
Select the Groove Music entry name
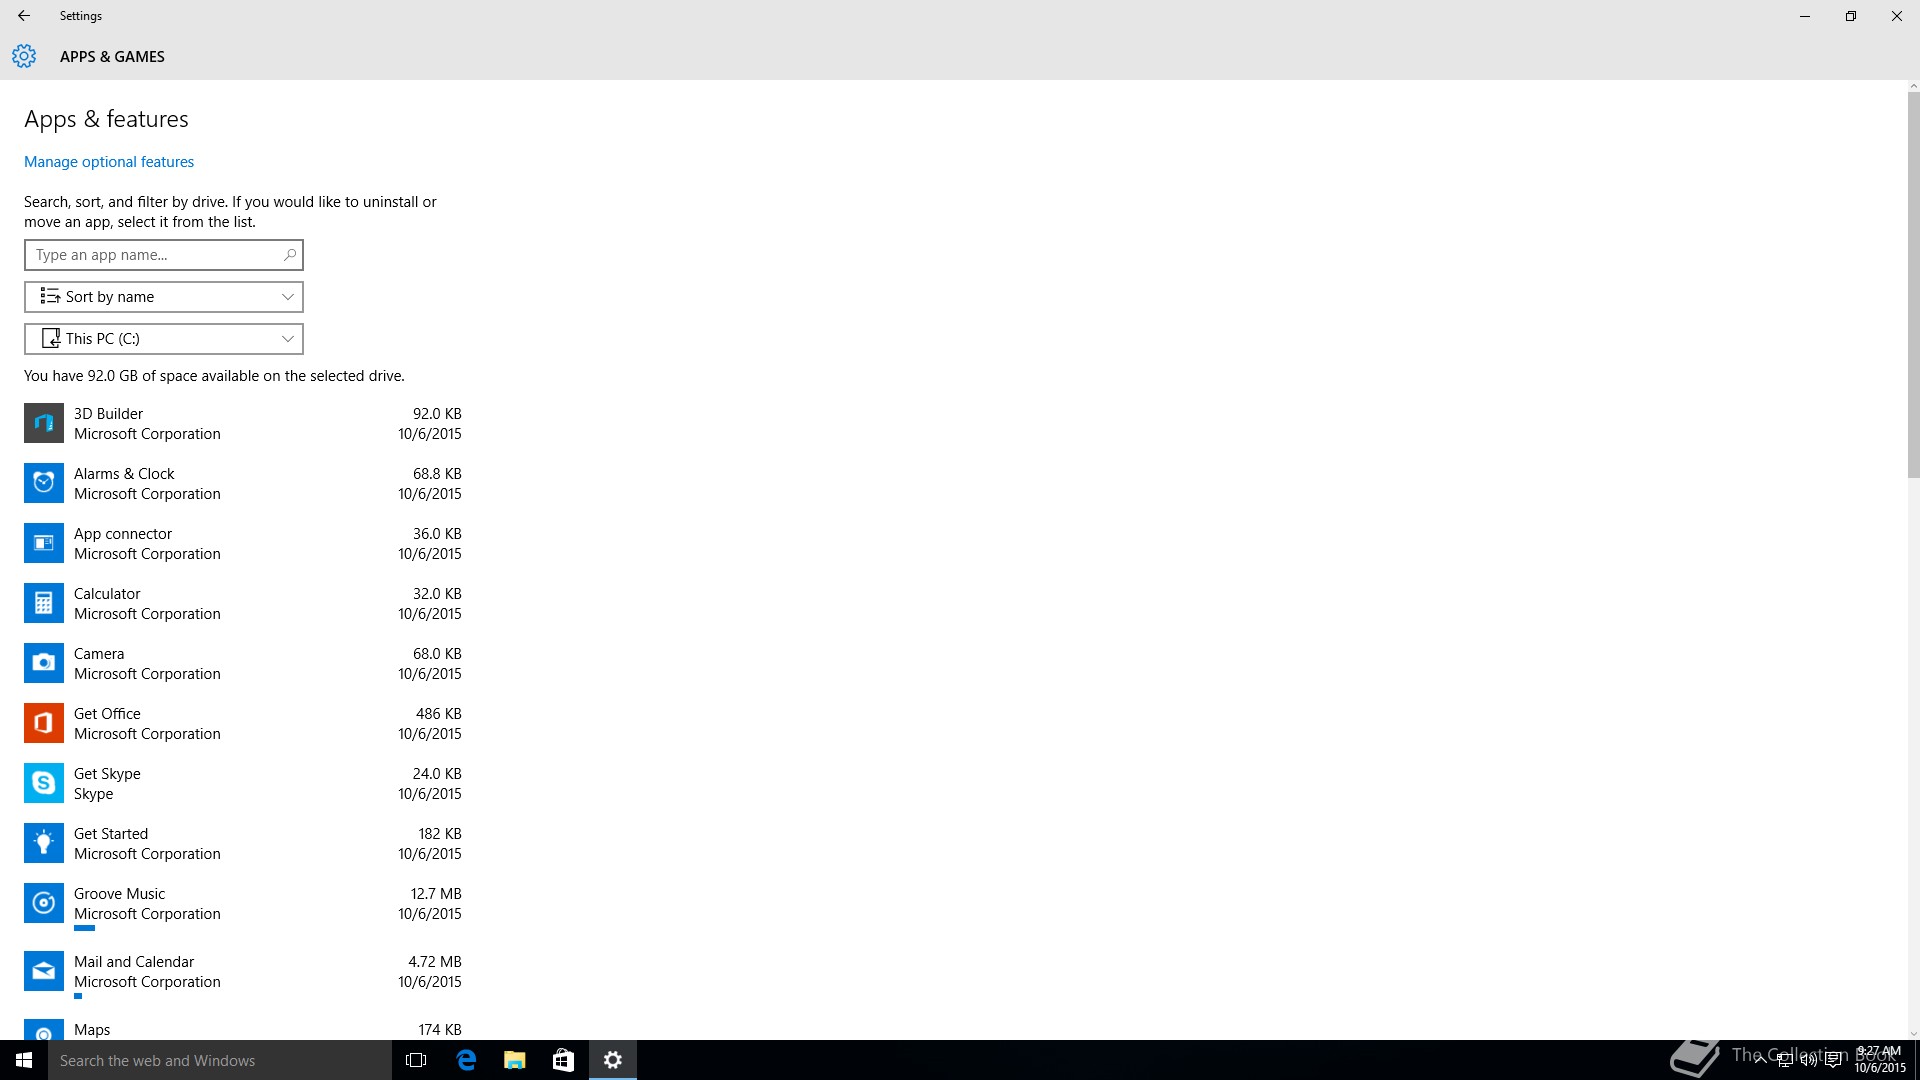pos(119,894)
